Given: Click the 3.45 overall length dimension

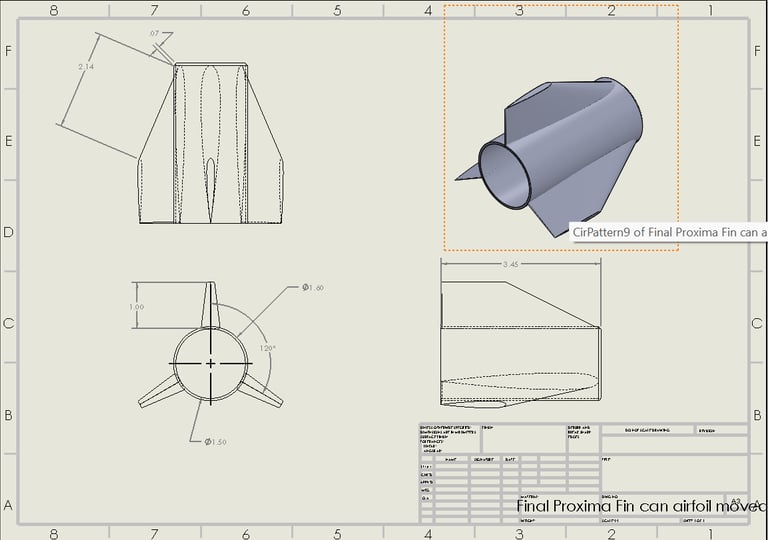Looking at the screenshot, I should (510, 264).
